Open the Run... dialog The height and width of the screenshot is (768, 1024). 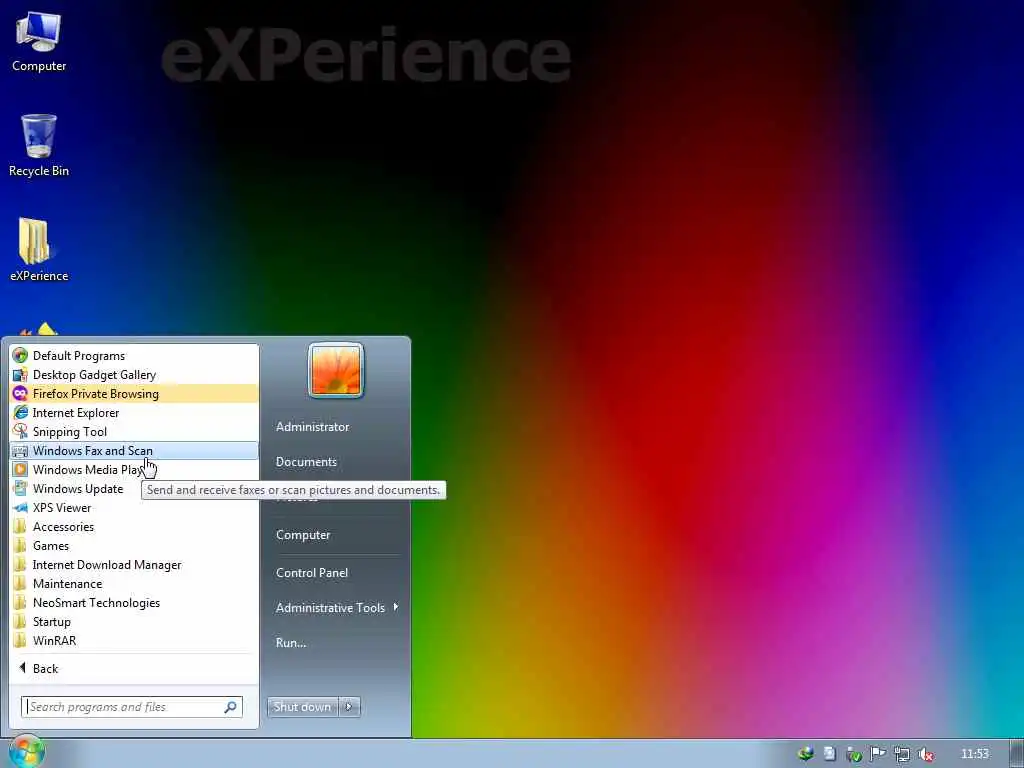point(291,643)
